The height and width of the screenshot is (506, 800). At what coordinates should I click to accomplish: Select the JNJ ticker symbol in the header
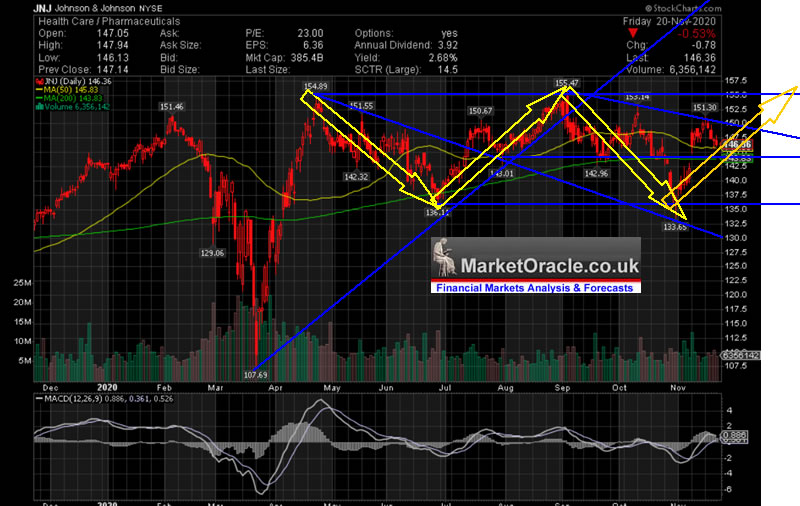[42, 8]
